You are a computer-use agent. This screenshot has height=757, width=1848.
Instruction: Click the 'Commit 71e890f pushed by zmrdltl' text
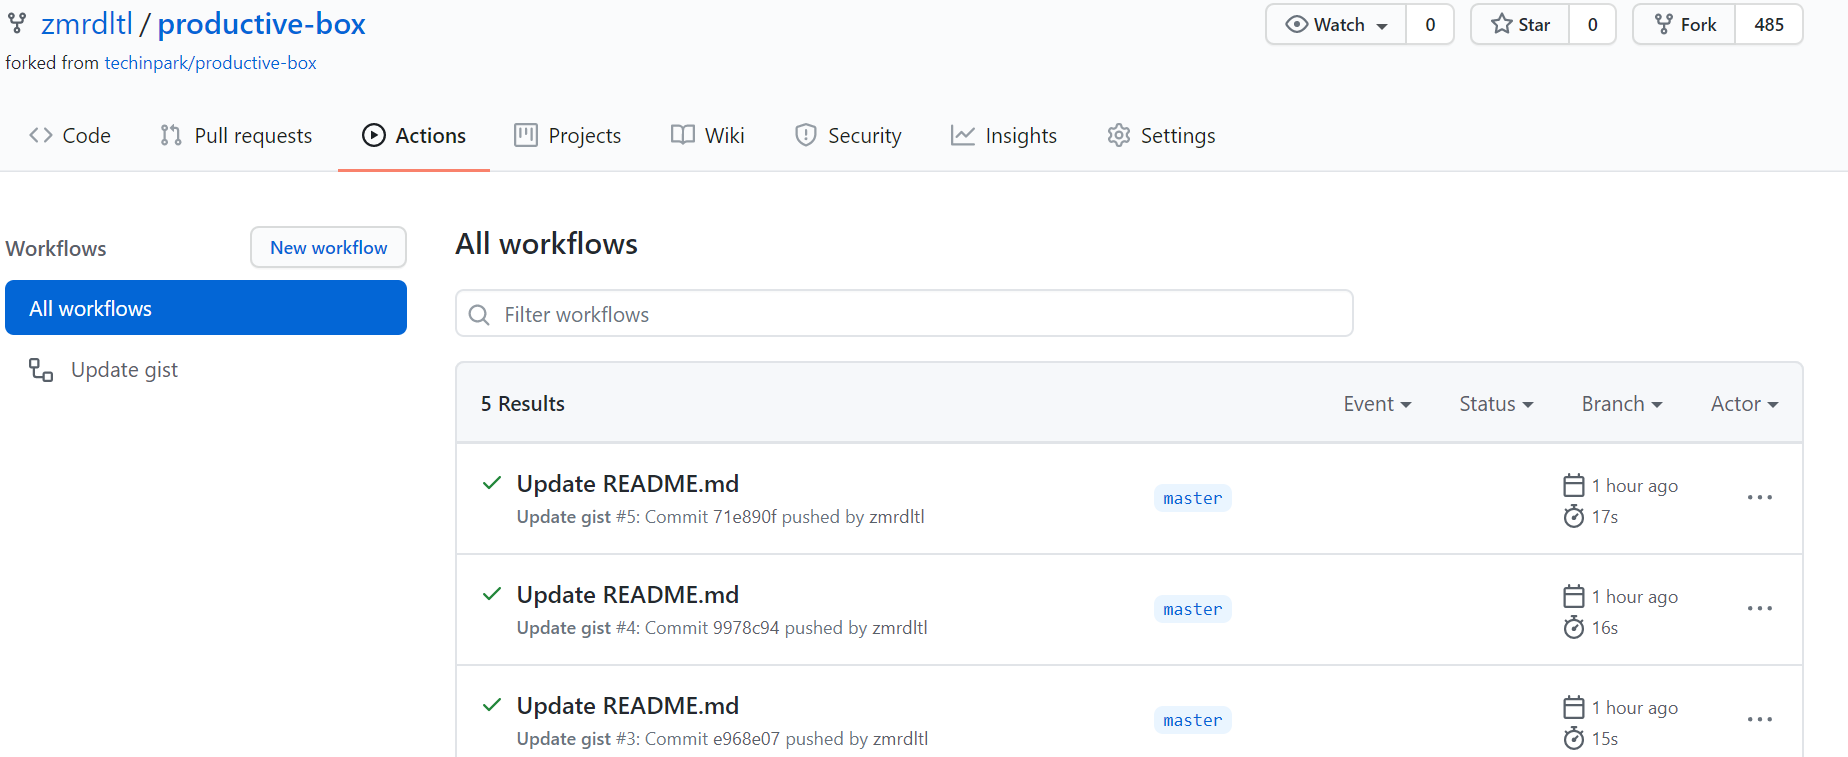pyautogui.click(x=785, y=517)
